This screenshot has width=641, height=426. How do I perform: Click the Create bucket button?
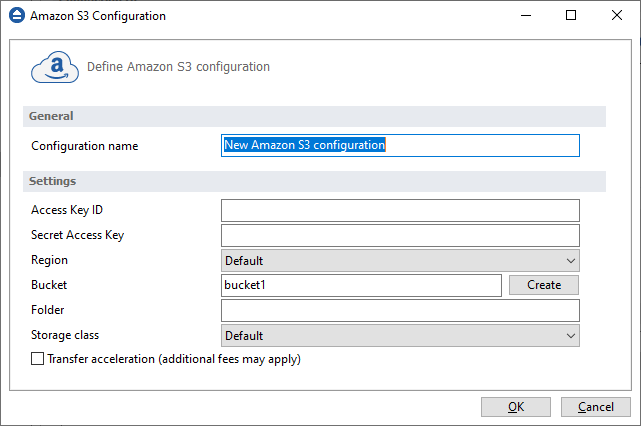pos(544,285)
